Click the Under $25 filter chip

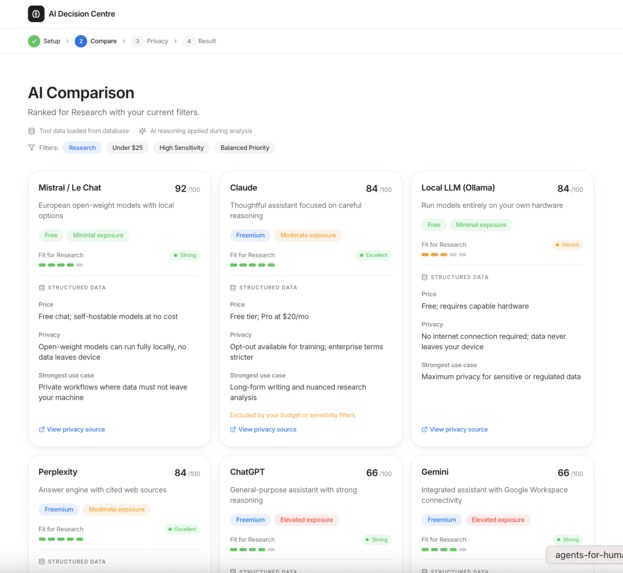pyautogui.click(x=127, y=147)
